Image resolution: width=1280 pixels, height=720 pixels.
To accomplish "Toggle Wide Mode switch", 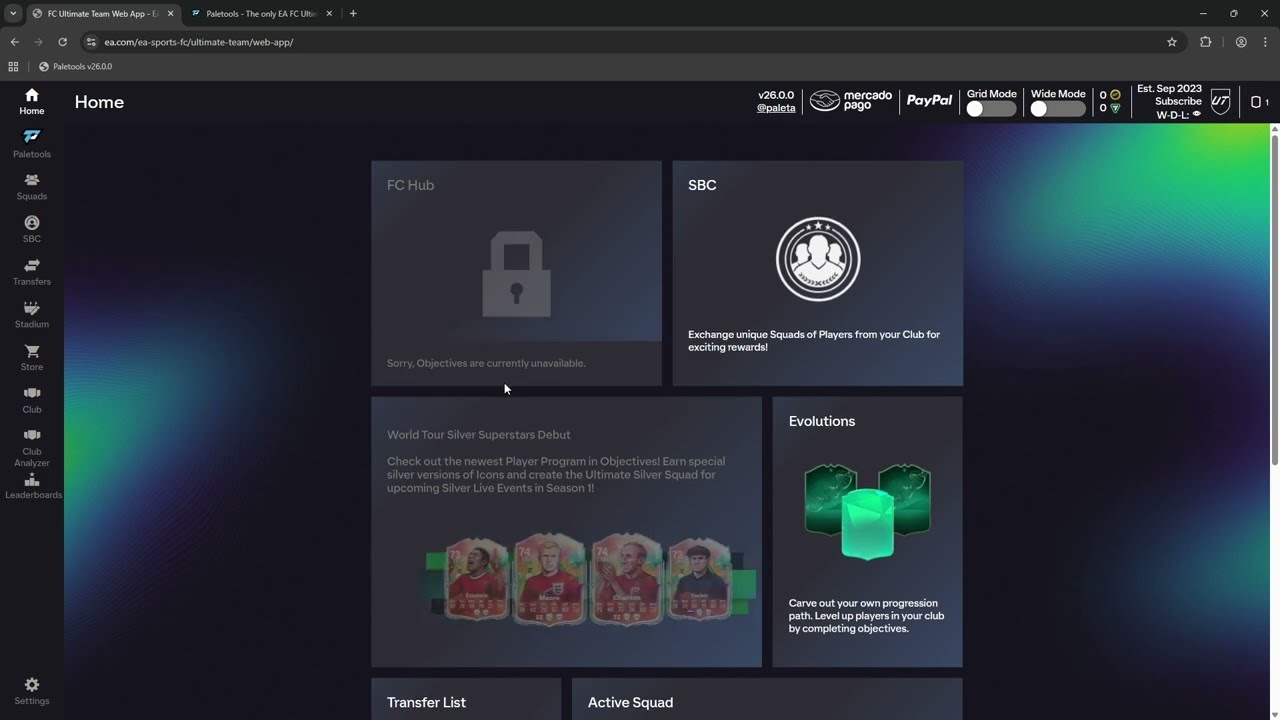I will click(x=1058, y=109).
